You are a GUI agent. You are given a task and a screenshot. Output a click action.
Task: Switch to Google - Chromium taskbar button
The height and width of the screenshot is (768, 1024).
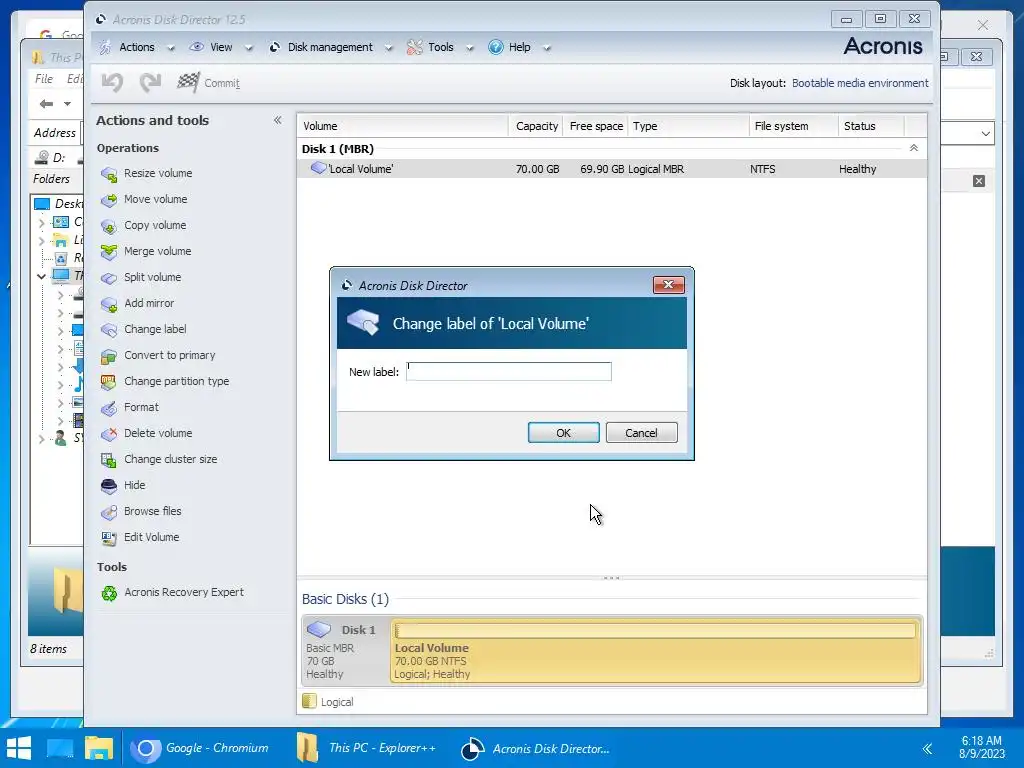200,748
